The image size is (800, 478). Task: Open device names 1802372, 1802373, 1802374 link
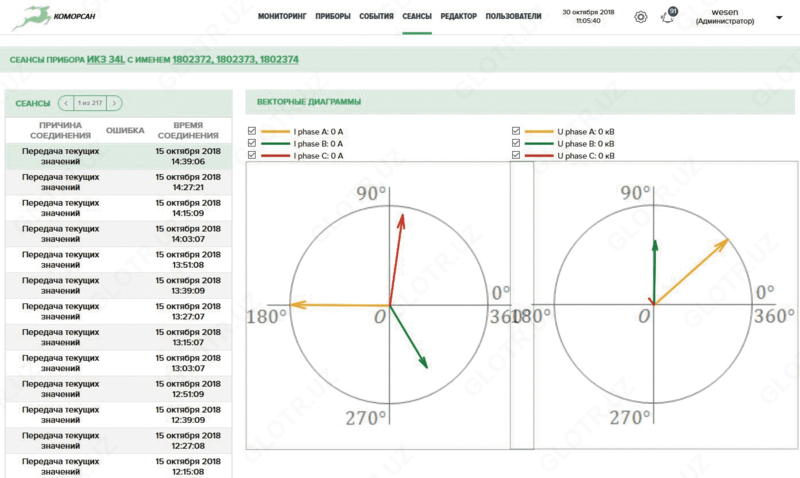[235, 61]
